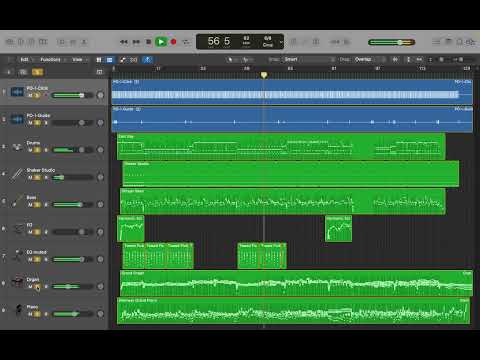
Task: Click the PD-1-Click audio waveform track icon
Action: coord(17,92)
